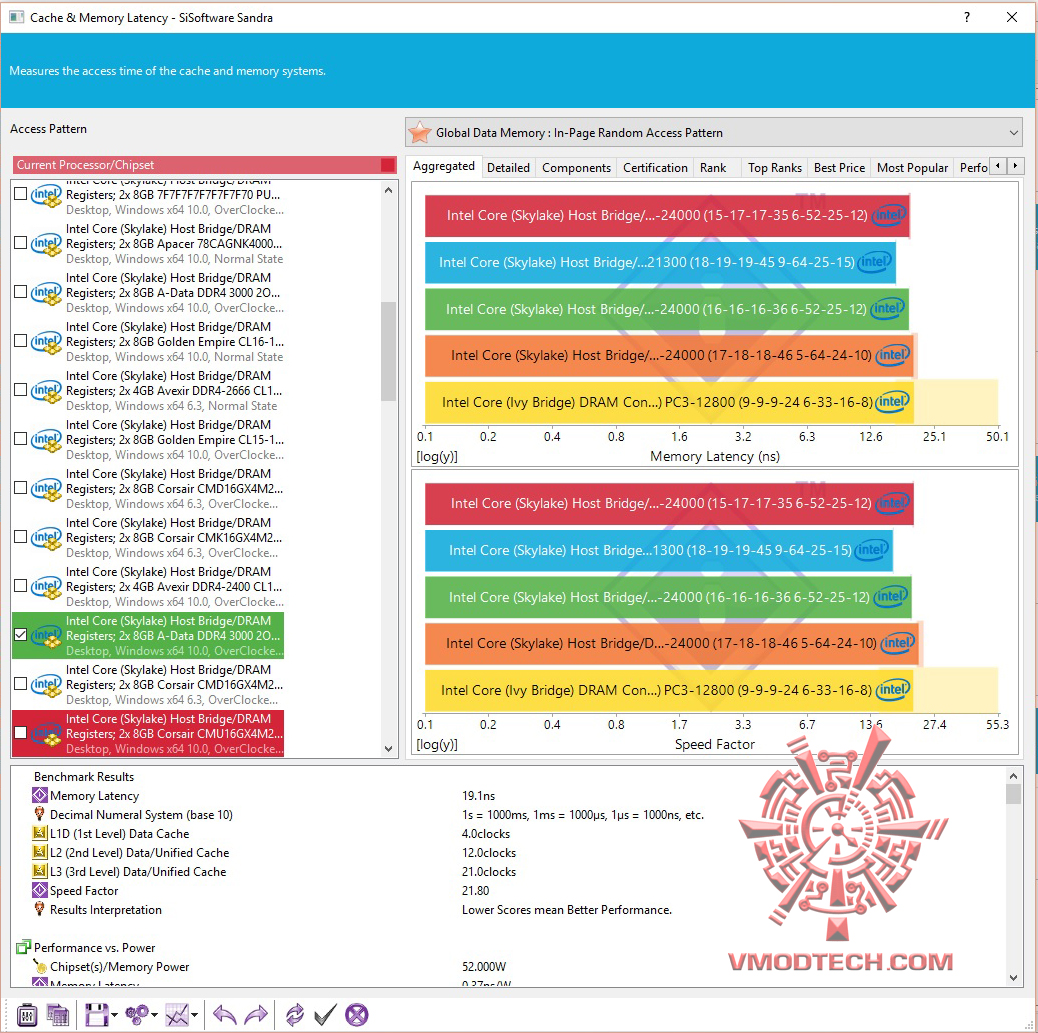This screenshot has width=1038, height=1033.
Task: Click the green 16-16-16-36 Memory Latency bar
Action: (667, 309)
